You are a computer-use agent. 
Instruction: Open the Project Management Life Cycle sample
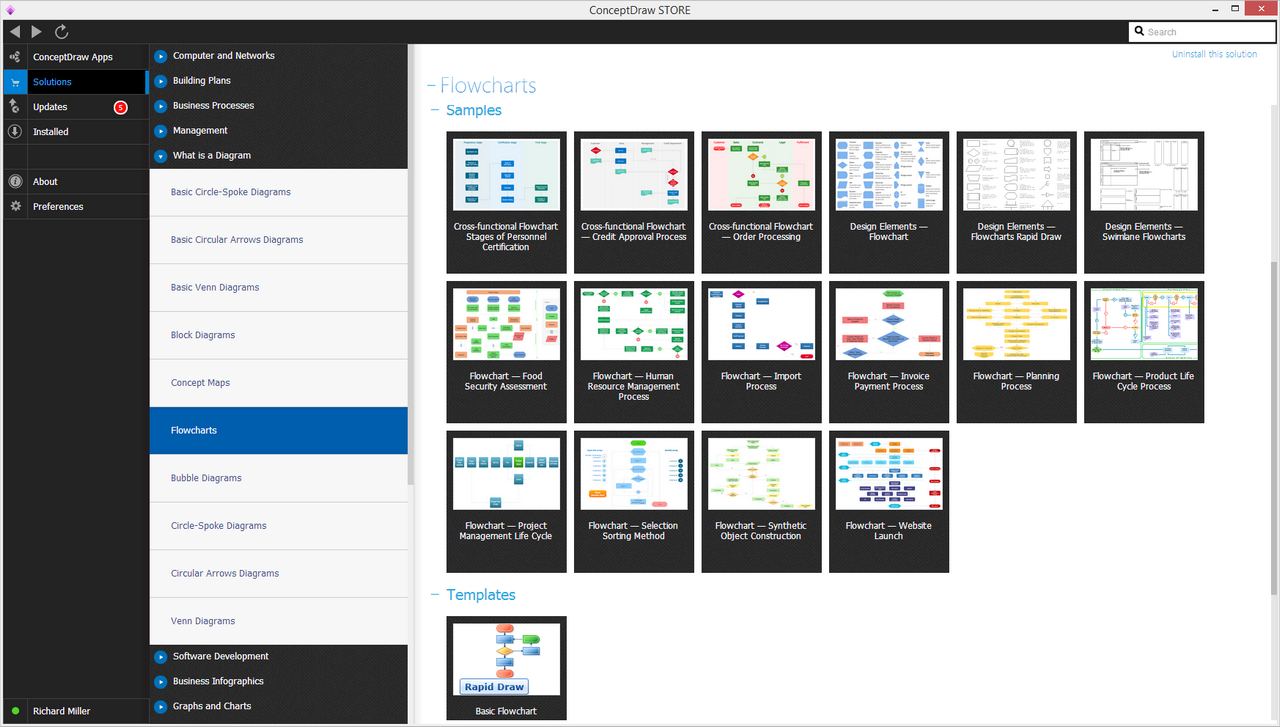(x=506, y=502)
